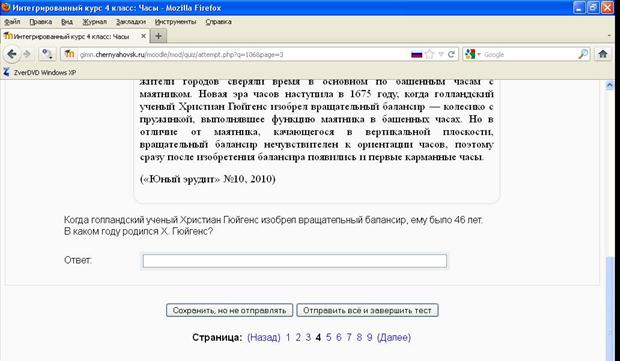
Task: Open the address bar history dropdown arrow
Action: pyautogui.click(x=441, y=55)
